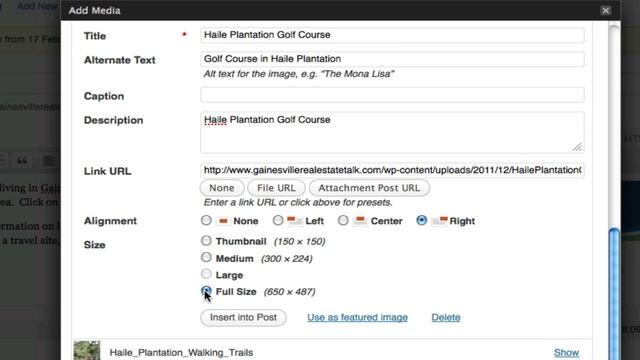Select Thumbnail size (150 × 150)

206,241
